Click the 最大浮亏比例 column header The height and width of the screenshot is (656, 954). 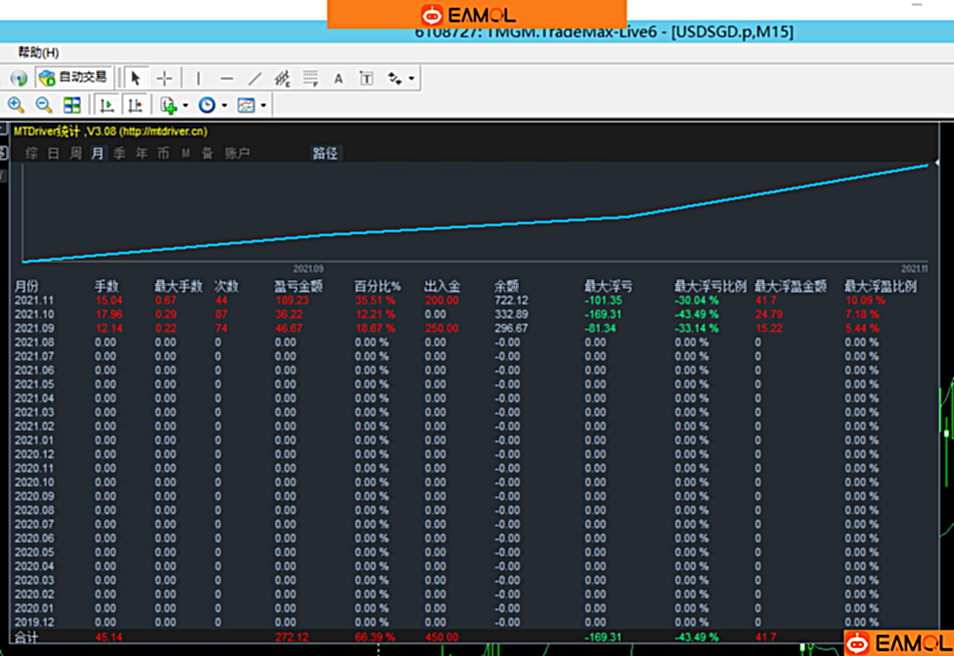click(710, 286)
